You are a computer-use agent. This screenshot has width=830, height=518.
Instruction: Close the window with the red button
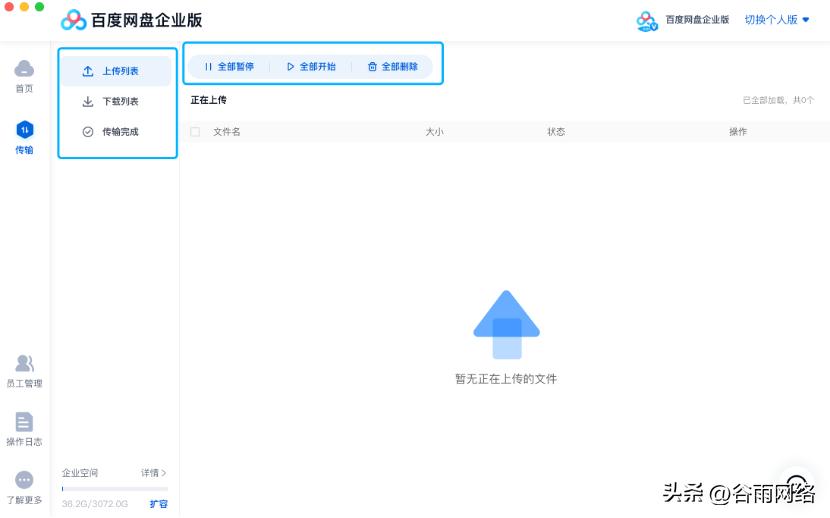coord(9,6)
